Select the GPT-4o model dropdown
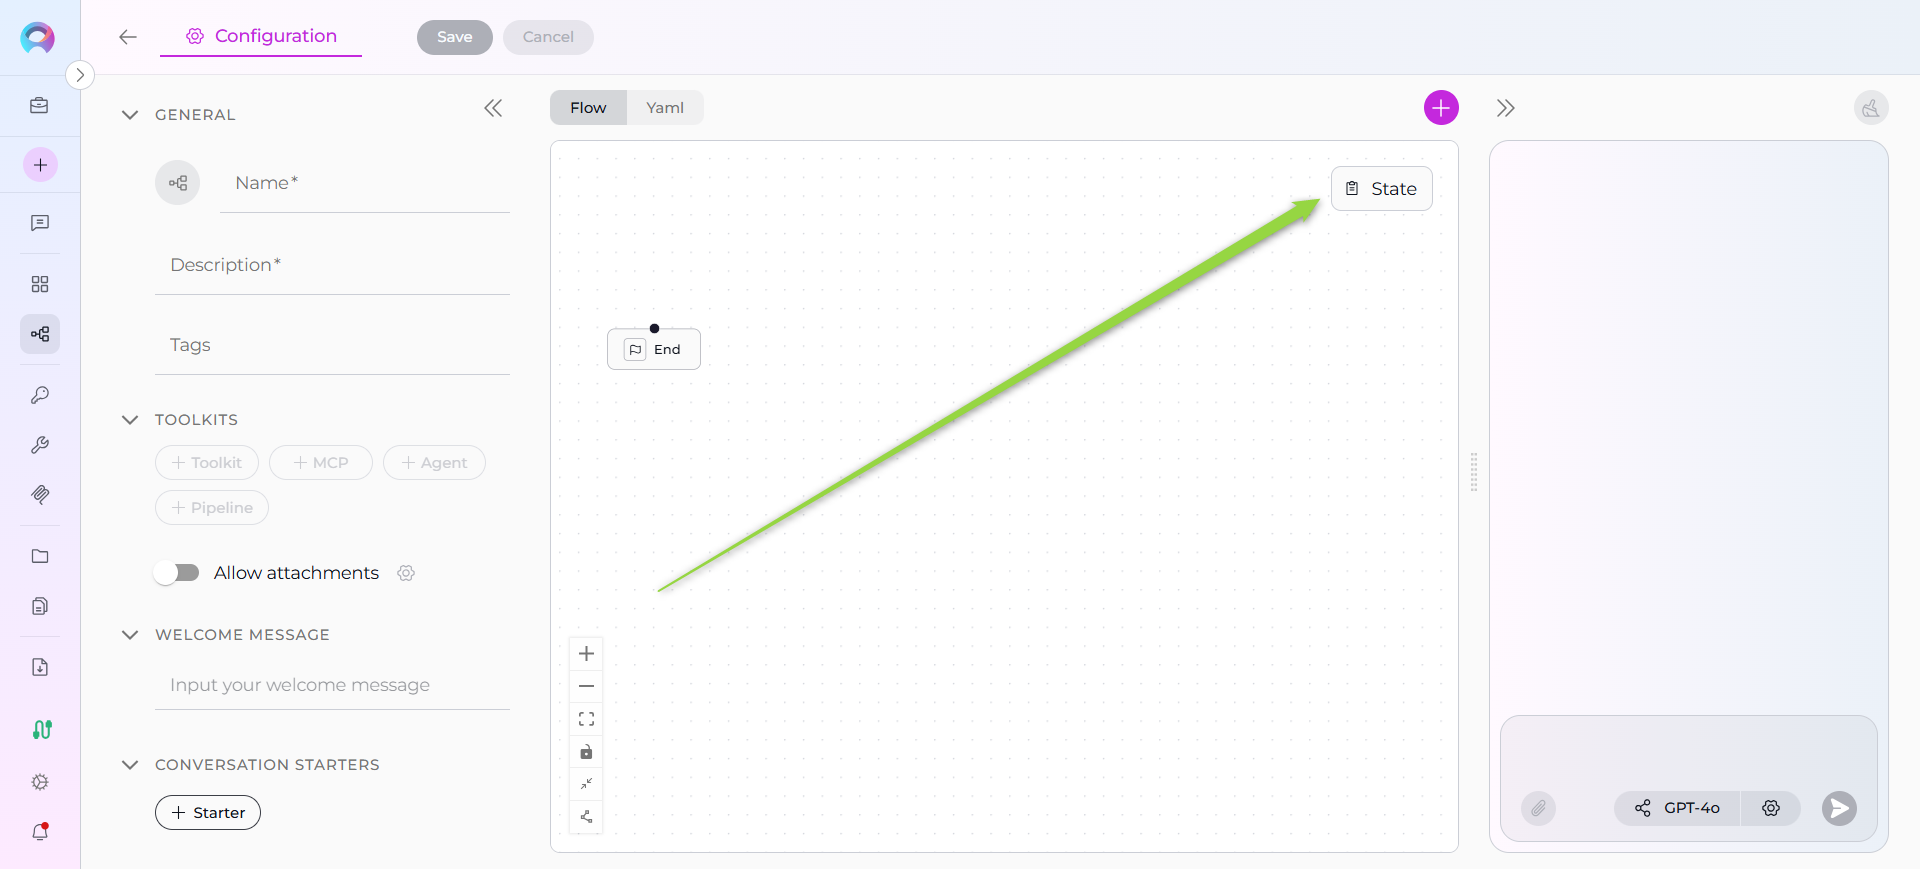Image resolution: width=1920 pixels, height=869 pixels. [1678, 808]
